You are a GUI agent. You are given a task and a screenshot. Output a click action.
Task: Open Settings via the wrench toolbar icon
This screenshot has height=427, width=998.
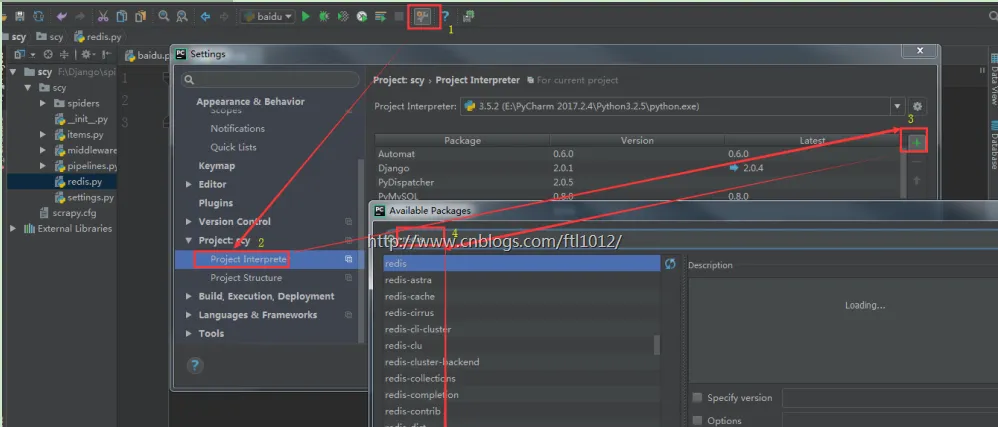click(421, 17)
